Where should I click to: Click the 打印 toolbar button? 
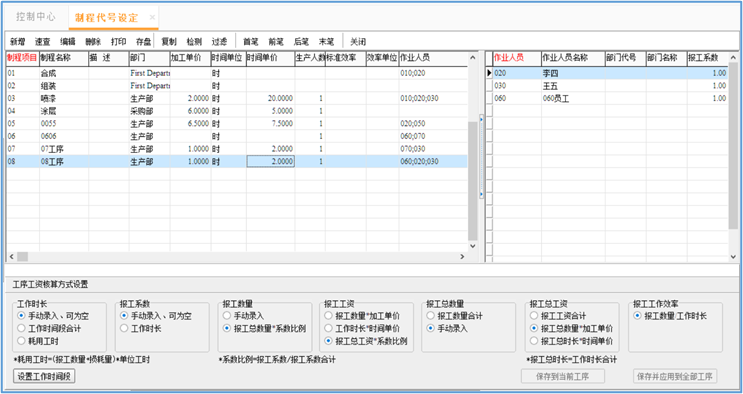click(x=118, y=42)
